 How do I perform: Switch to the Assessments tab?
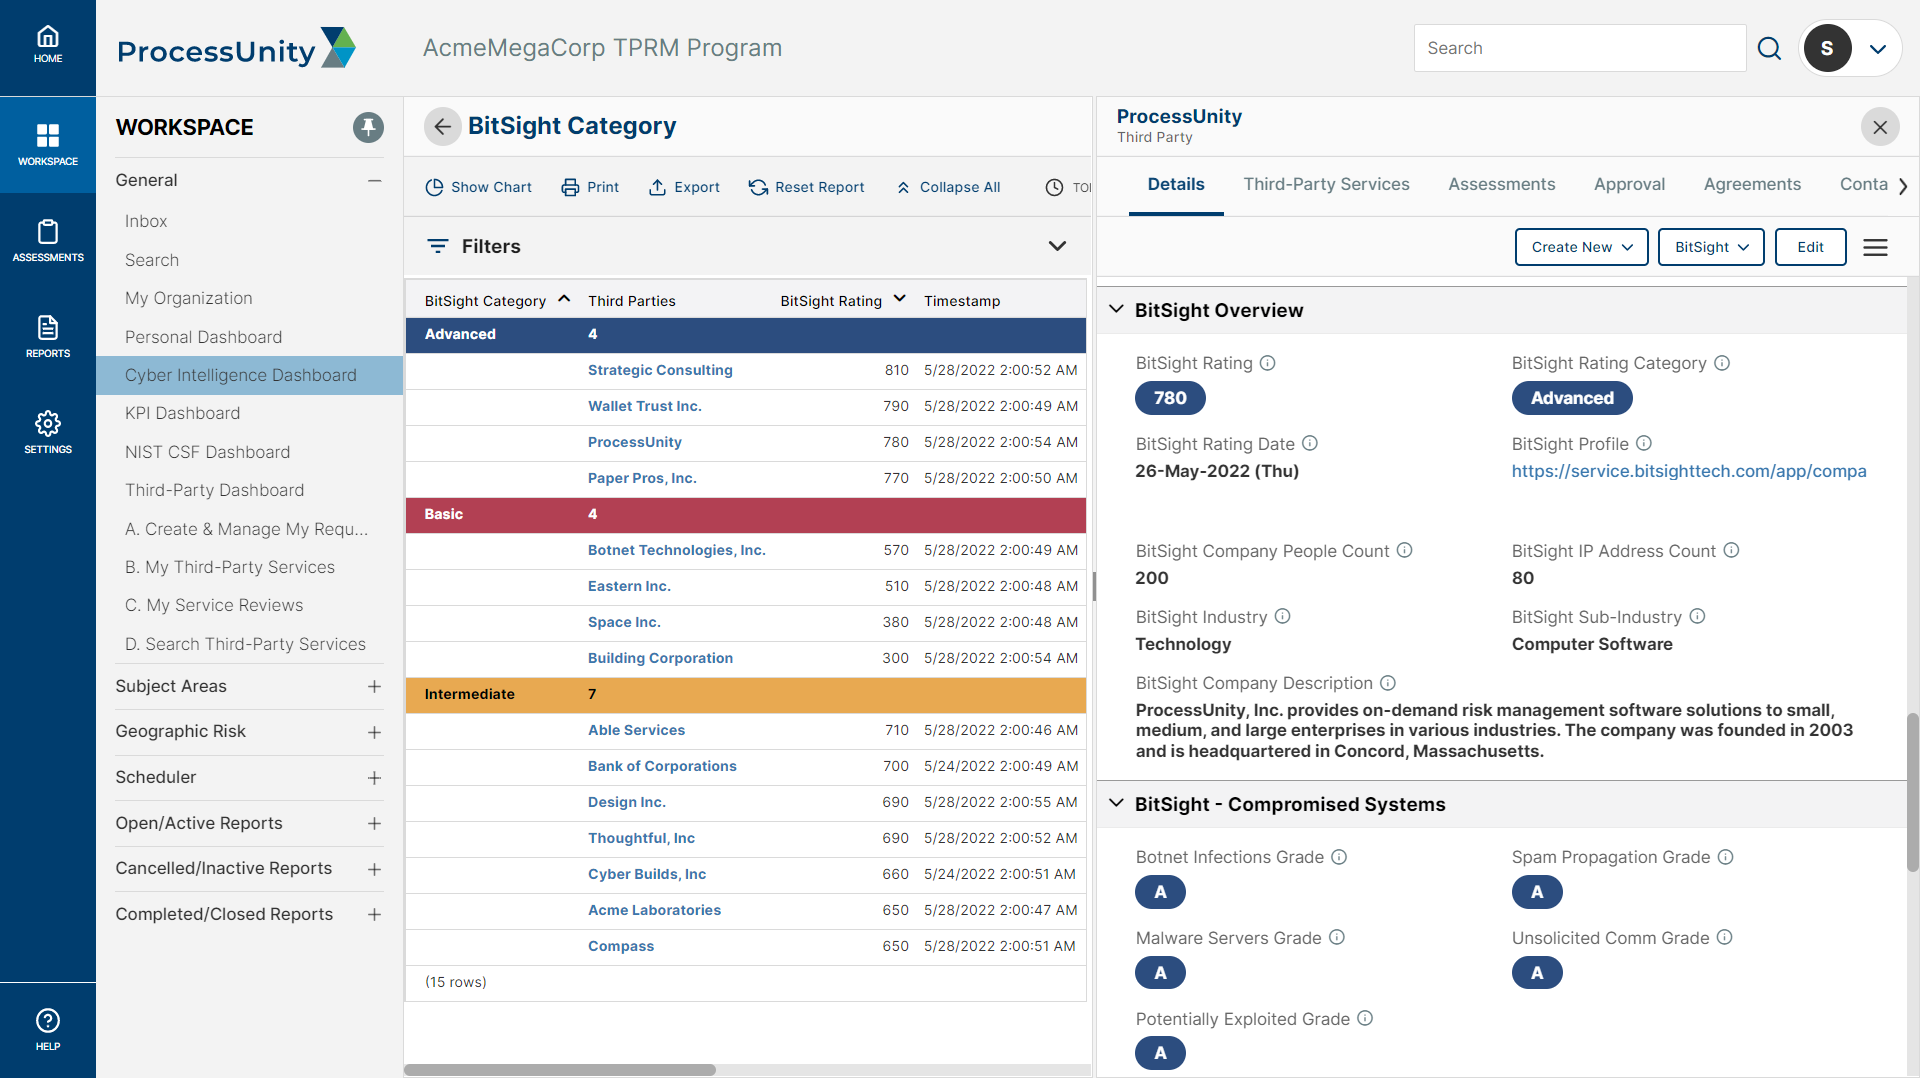[x=1501, y=183]
